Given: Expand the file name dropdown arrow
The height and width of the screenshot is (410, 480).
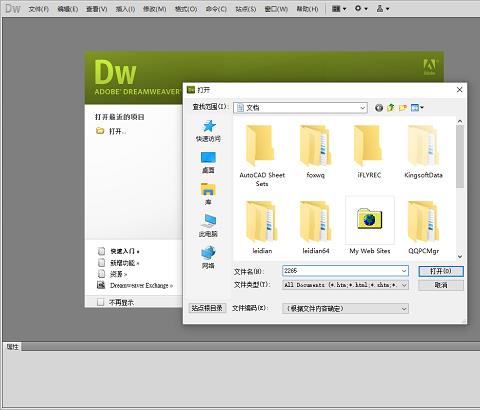Looking at the screenshot, I should click(x=404, y=271).
